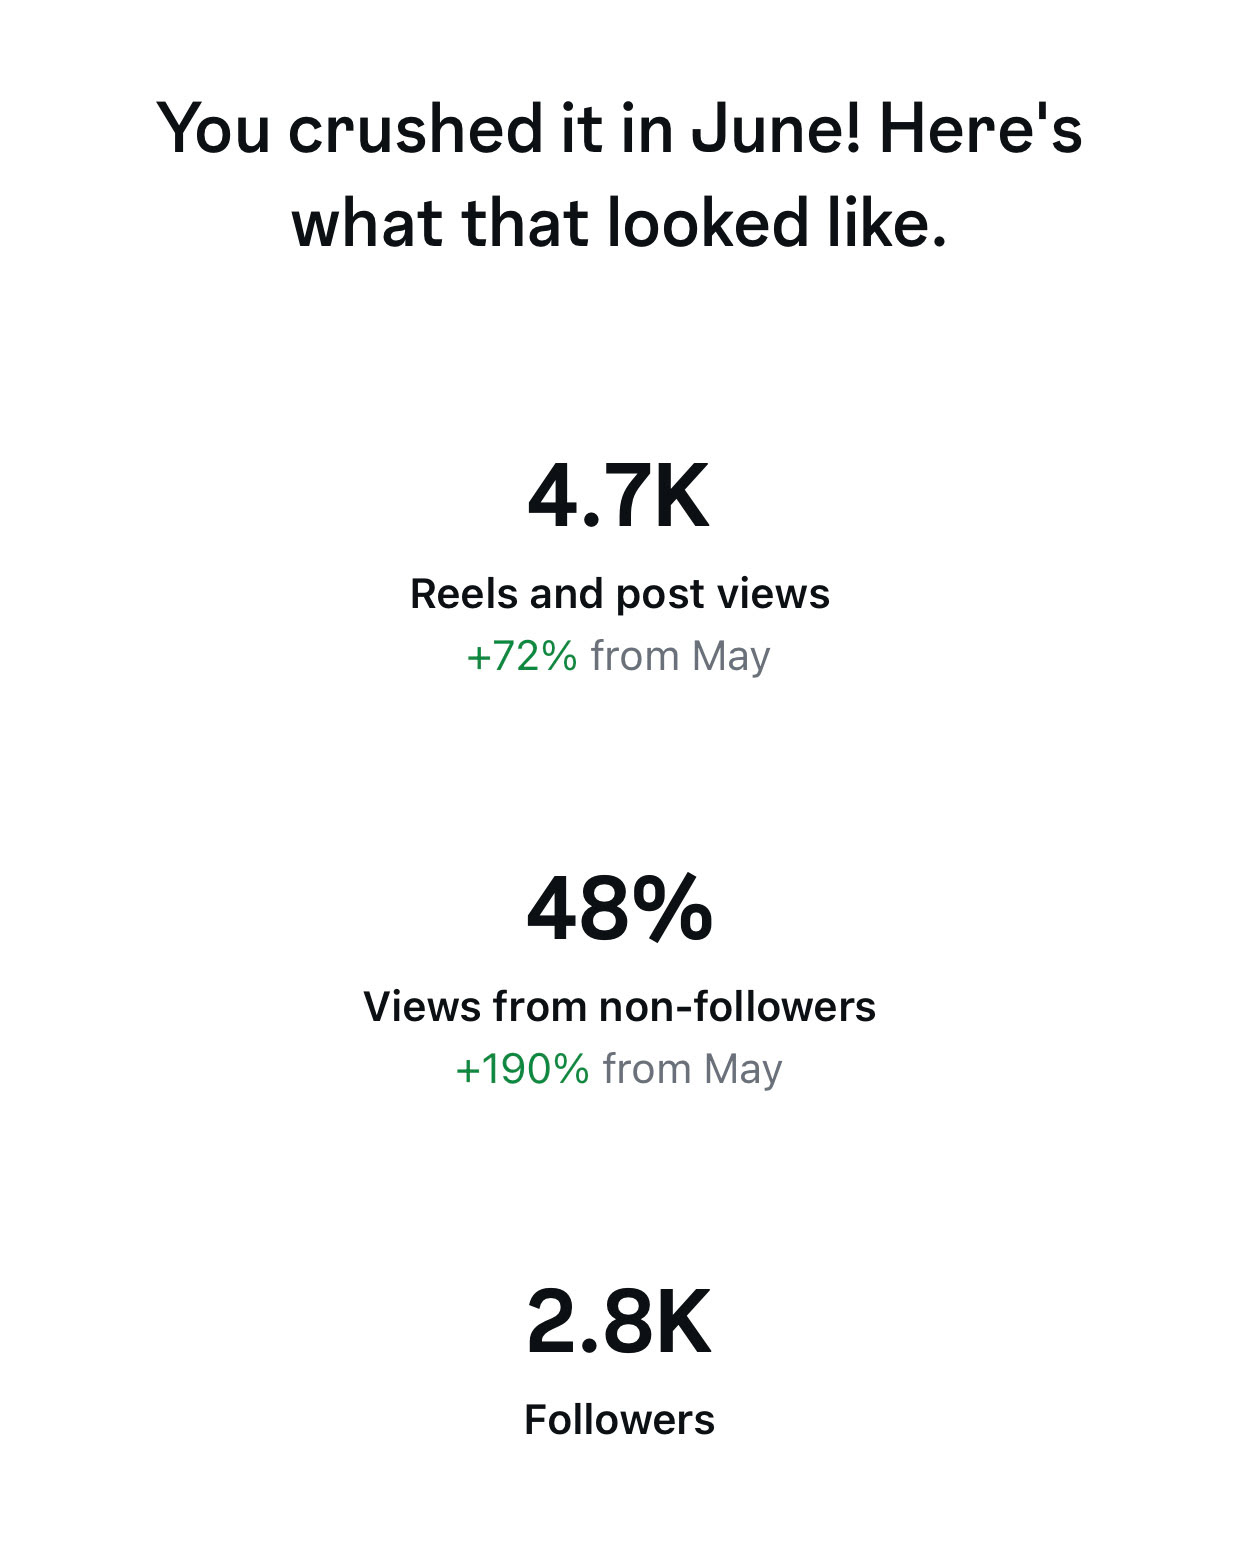Screen dimensions: 1241x1551
Task: Click the word 'Here's' in the headline
Action: [981, 130]
